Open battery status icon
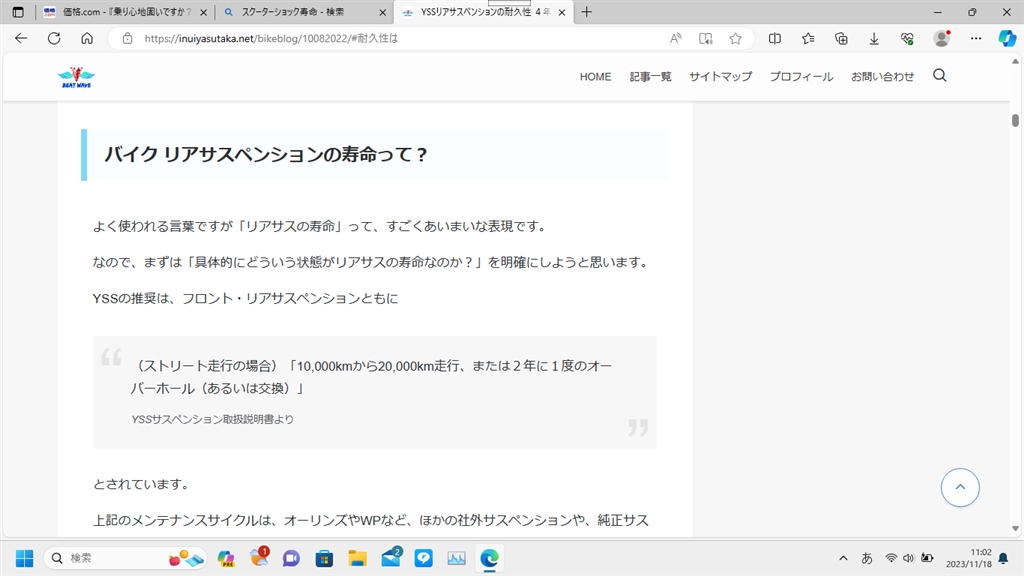 click(927, 558)
